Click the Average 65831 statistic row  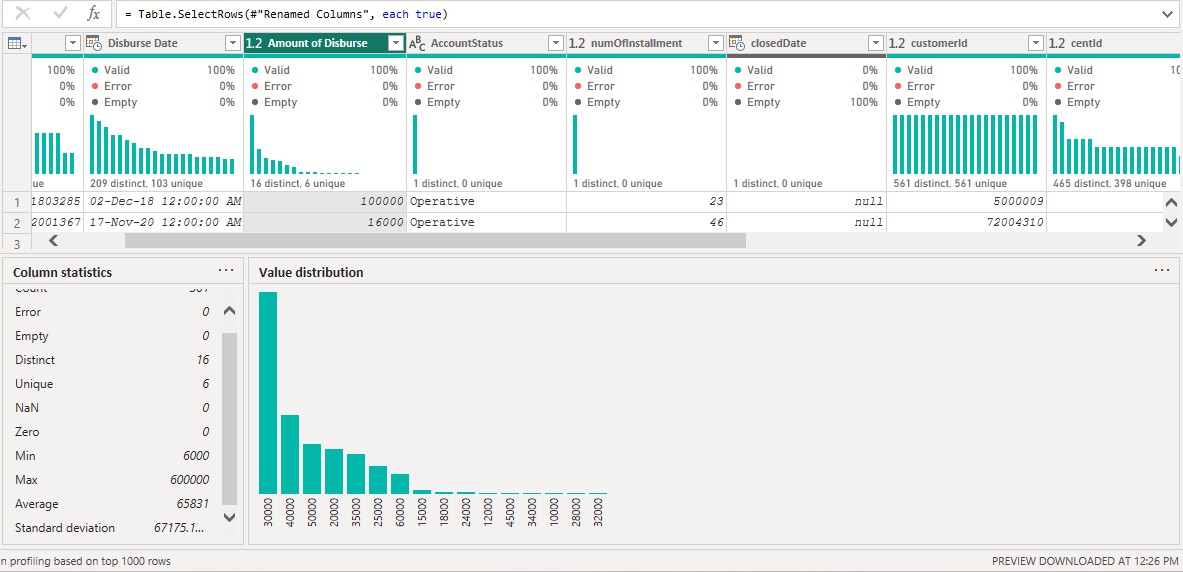coord(112,504)
